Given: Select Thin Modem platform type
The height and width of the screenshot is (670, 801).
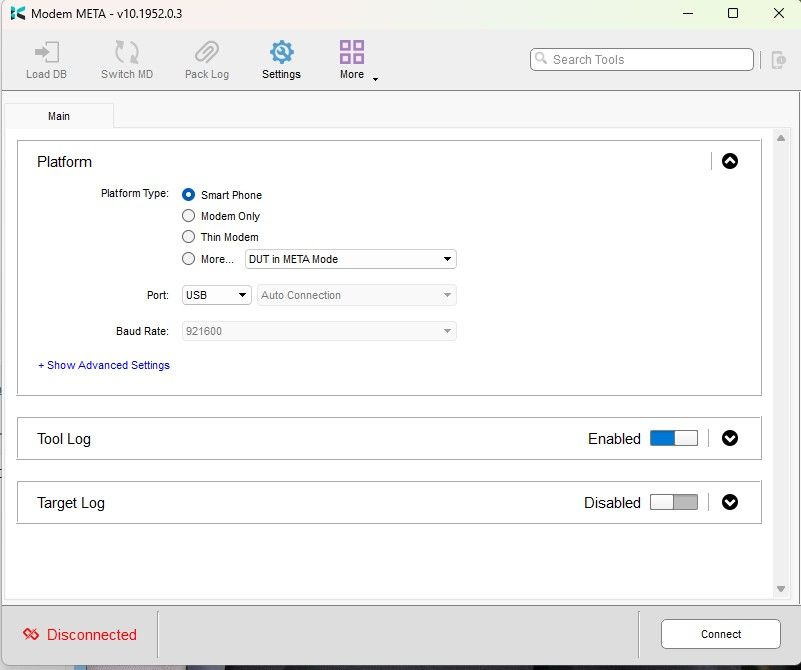Looking at the screenshot, I should (189, 237).
